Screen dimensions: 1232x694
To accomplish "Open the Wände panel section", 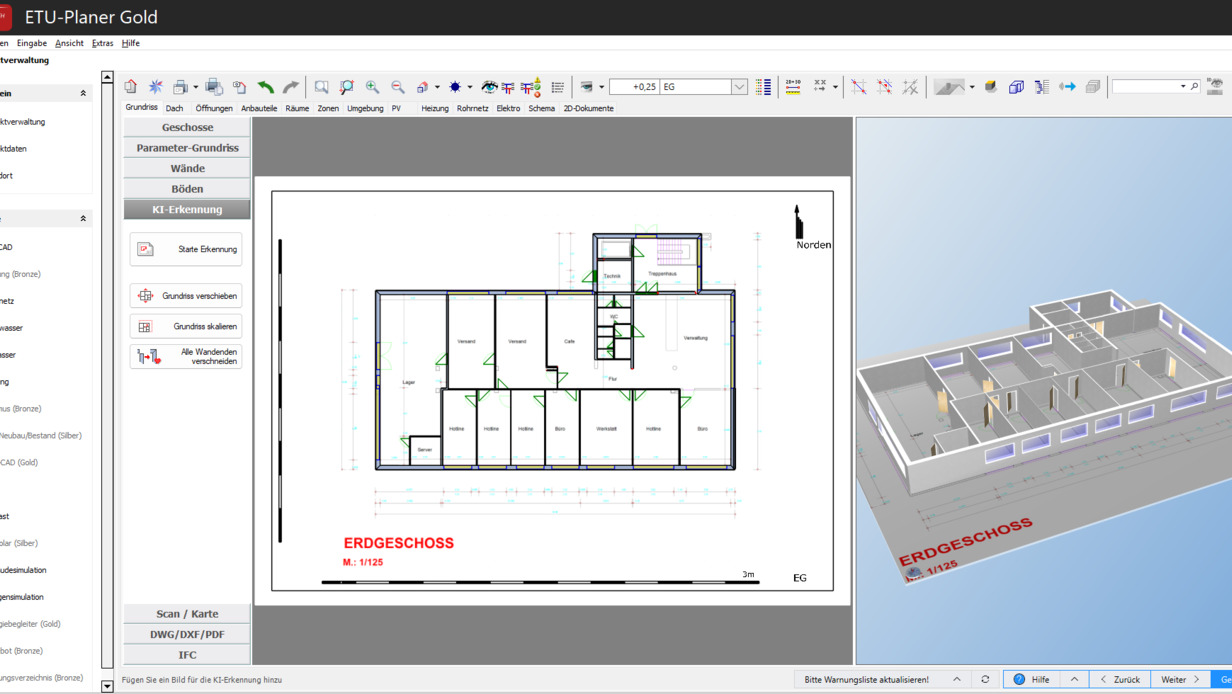I will 187,168.
